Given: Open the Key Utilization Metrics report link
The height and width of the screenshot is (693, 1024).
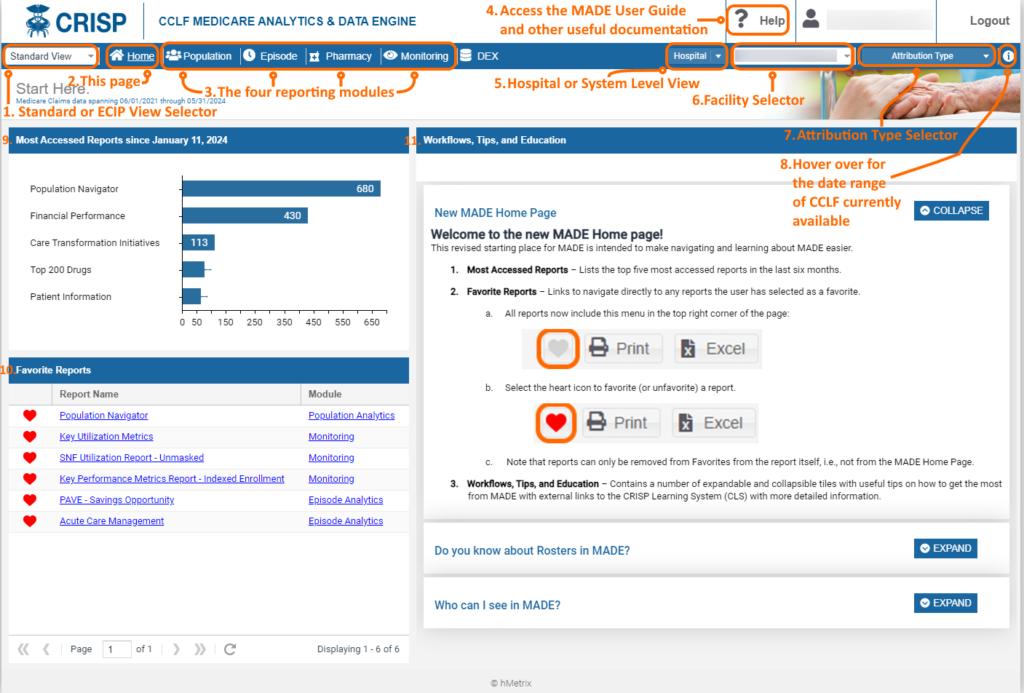Looking at the screenshot, I should (x=106, y=437).
